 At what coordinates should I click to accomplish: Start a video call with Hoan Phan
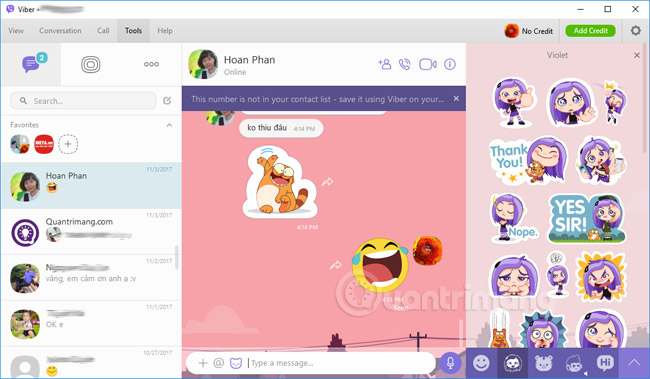[x=428, y=64]
